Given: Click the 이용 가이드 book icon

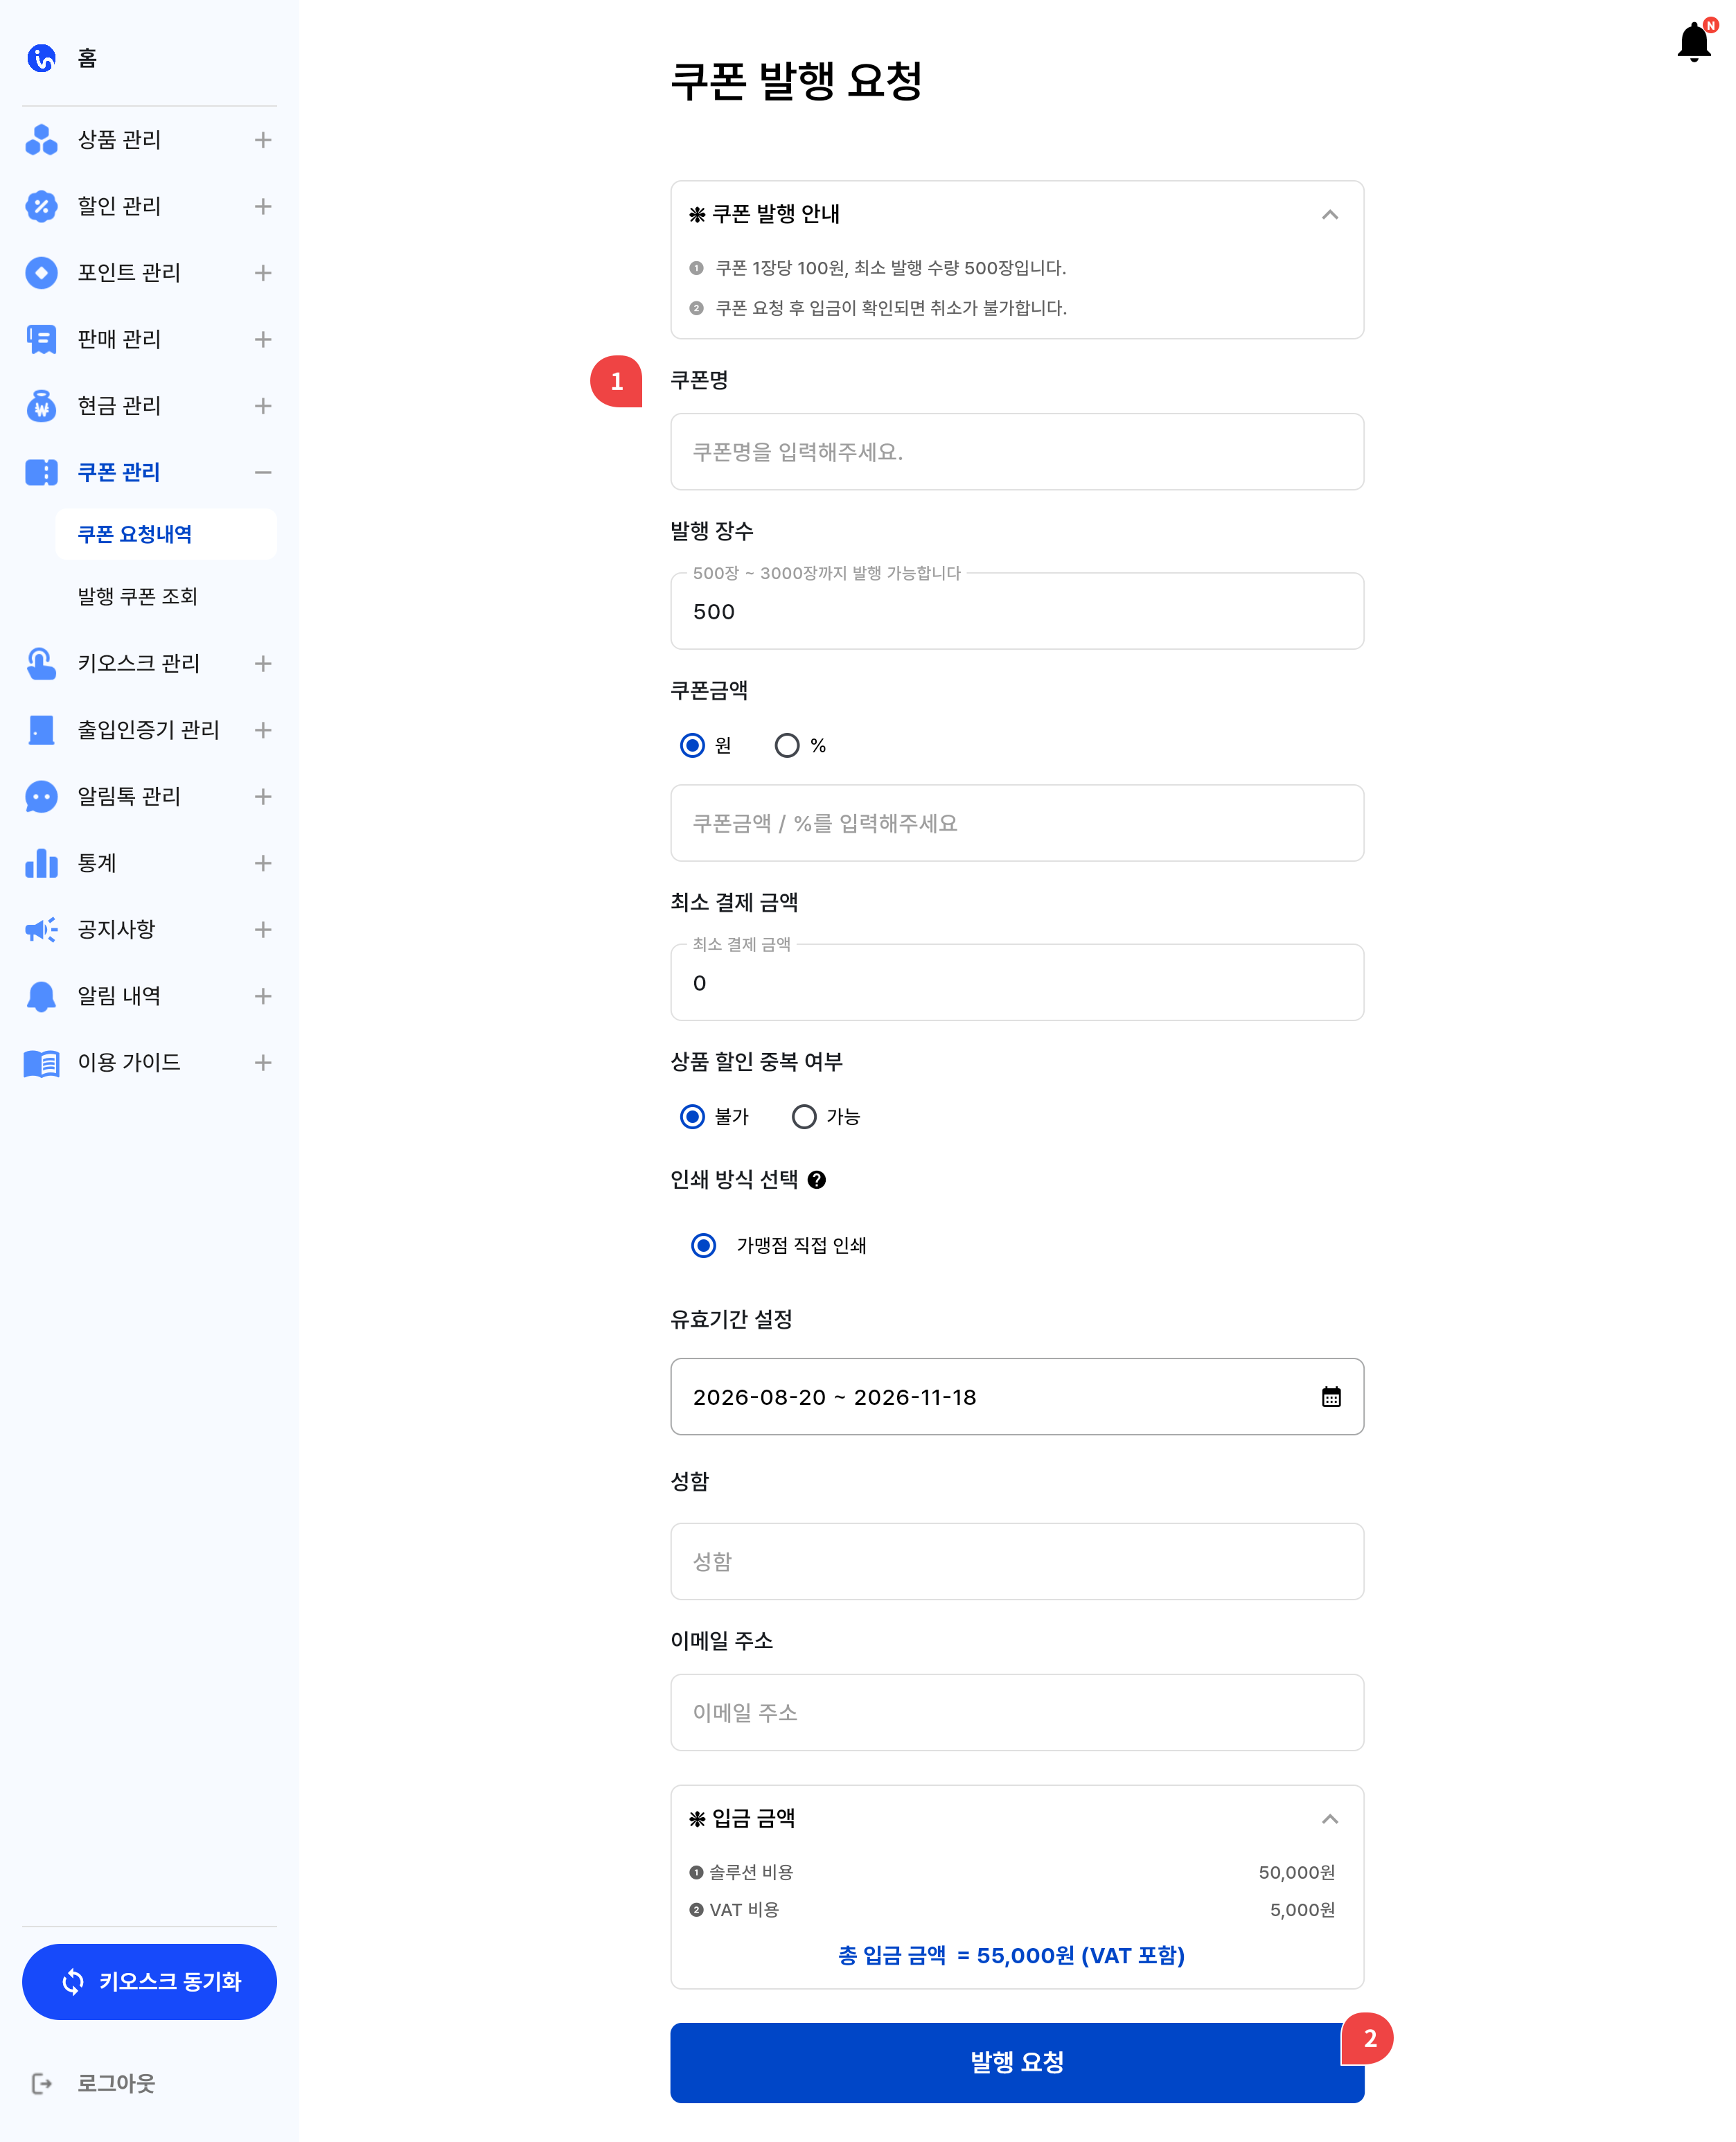Looking at the screenshot, I should tap(41, 1063).
